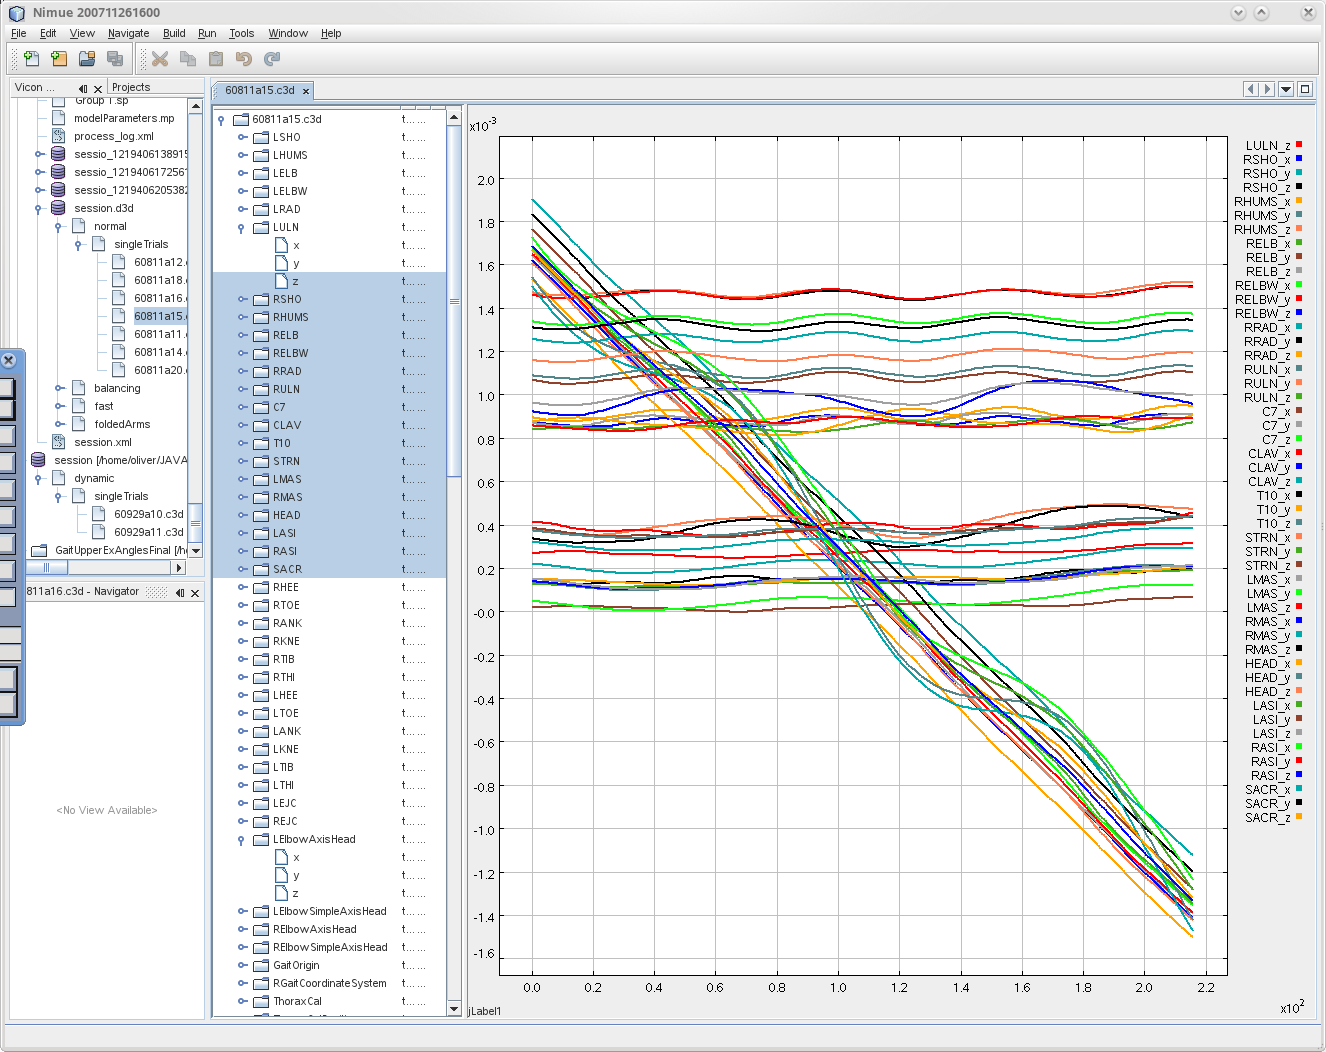Click the Save All toolbar icon
Viewport: 1326px width, 1052px height.
[115, 59]
